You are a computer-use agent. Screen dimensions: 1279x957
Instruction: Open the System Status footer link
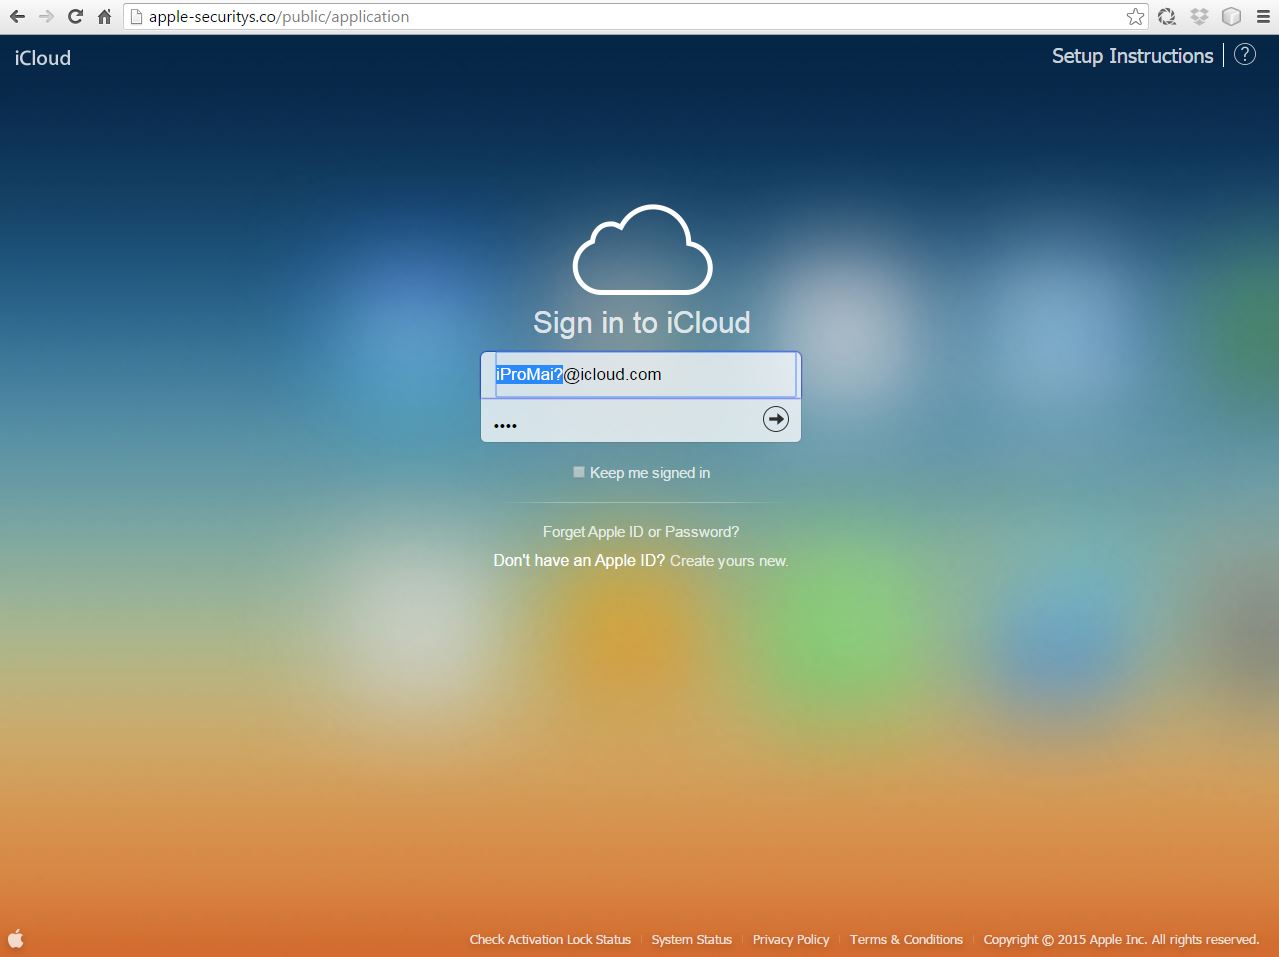pyautogui.click(x=691, y=940)
